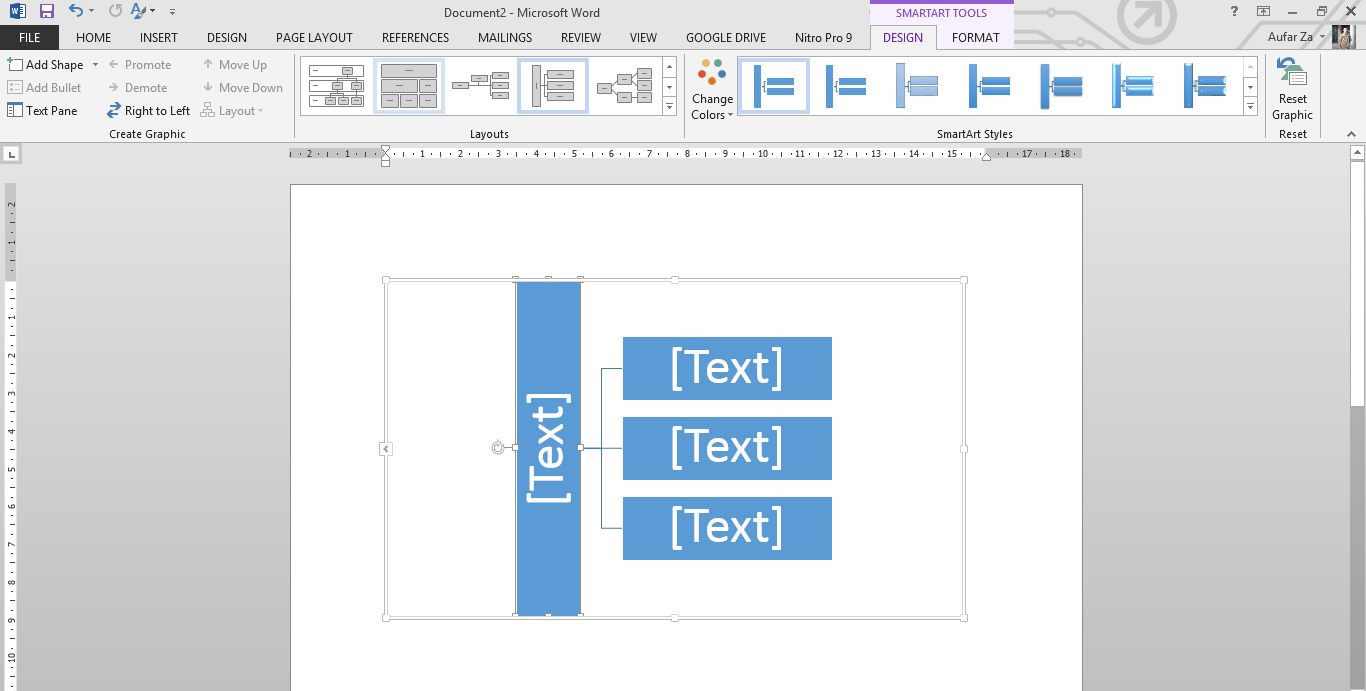Click the Save icon in quick access toolbar
The image size is (1366, 691).
click(x=46, y=11)
